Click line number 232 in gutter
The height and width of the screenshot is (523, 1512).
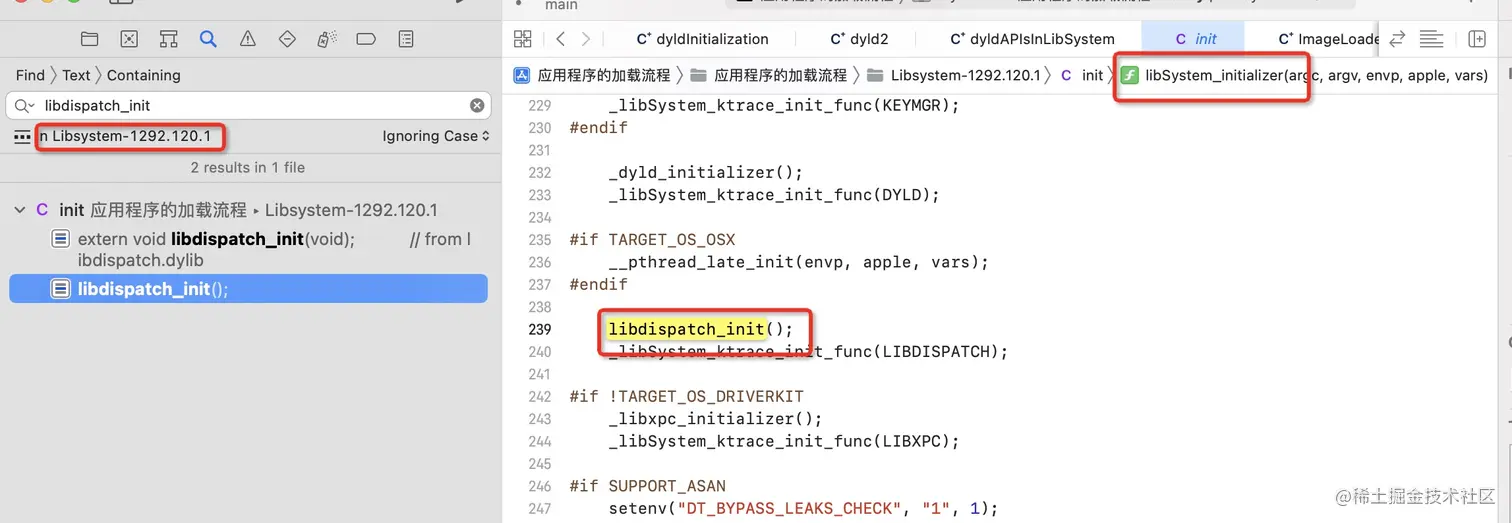[540, 172]
